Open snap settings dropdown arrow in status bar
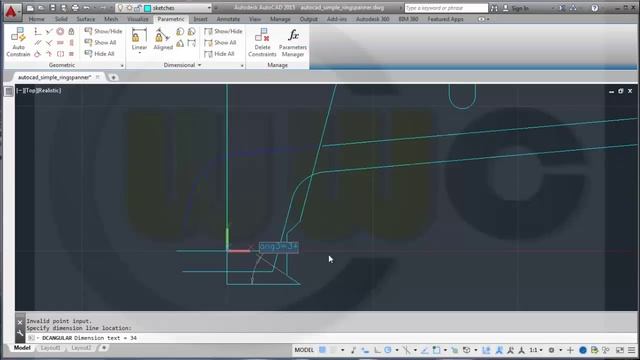Image resolution: width=640 pixels, height=360 pixels. (x=342, y=350)
